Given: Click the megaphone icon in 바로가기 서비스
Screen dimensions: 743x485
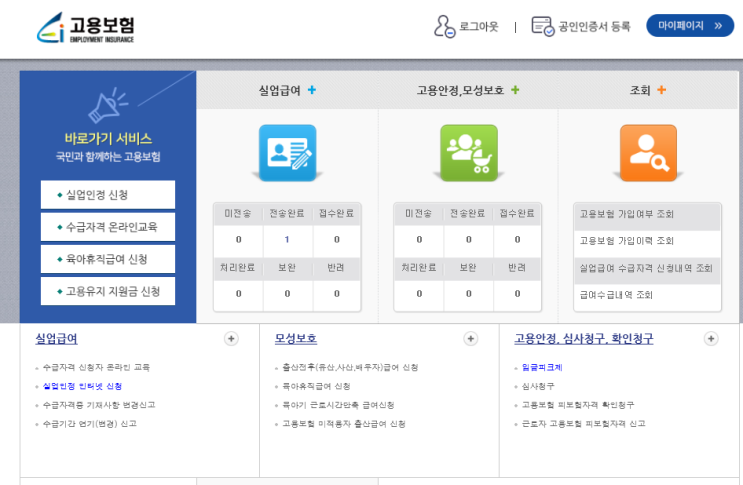Looking at the screenshot, I should point(108,104).
